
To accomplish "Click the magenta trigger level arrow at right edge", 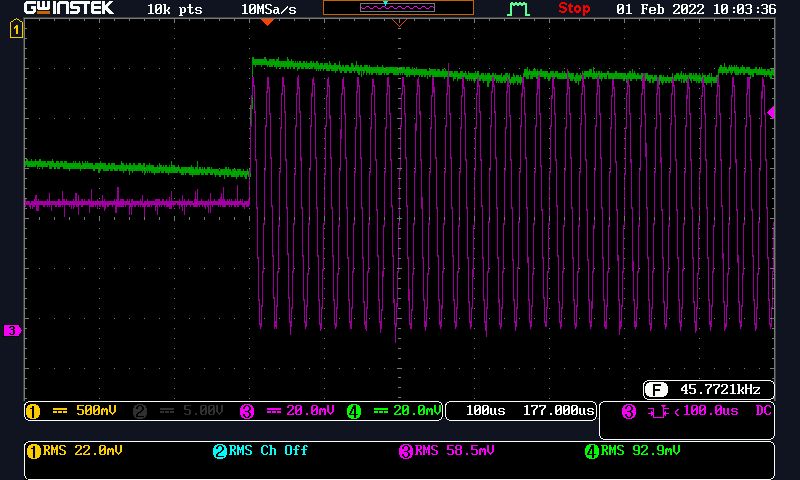I will pyautogui.click(x=771, y=112).
